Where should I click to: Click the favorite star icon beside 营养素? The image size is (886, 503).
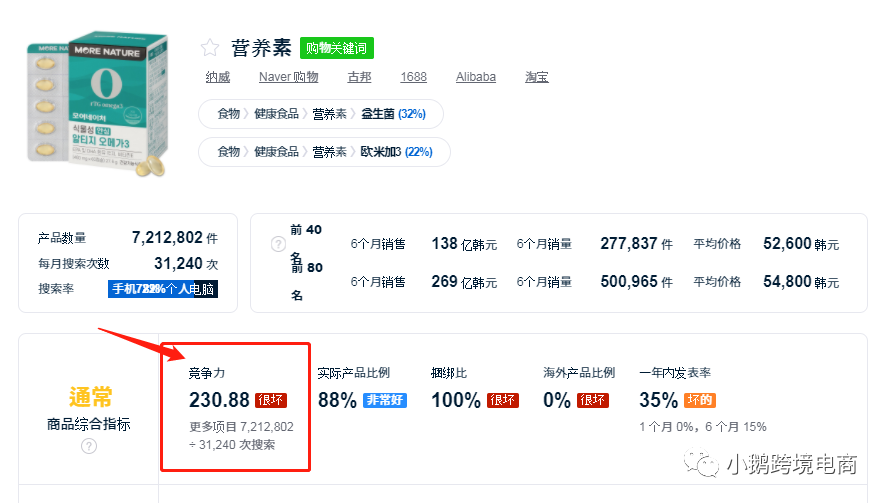coord(210,47)
